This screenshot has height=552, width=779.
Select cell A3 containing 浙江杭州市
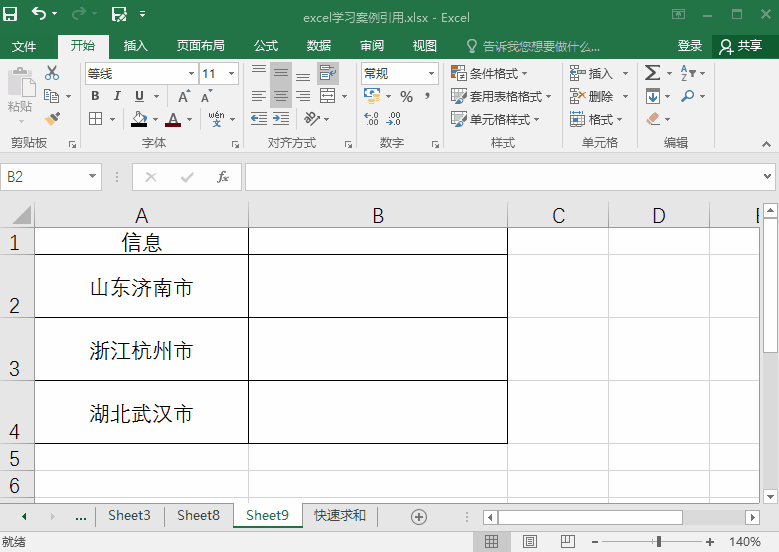tap(141, 350)
